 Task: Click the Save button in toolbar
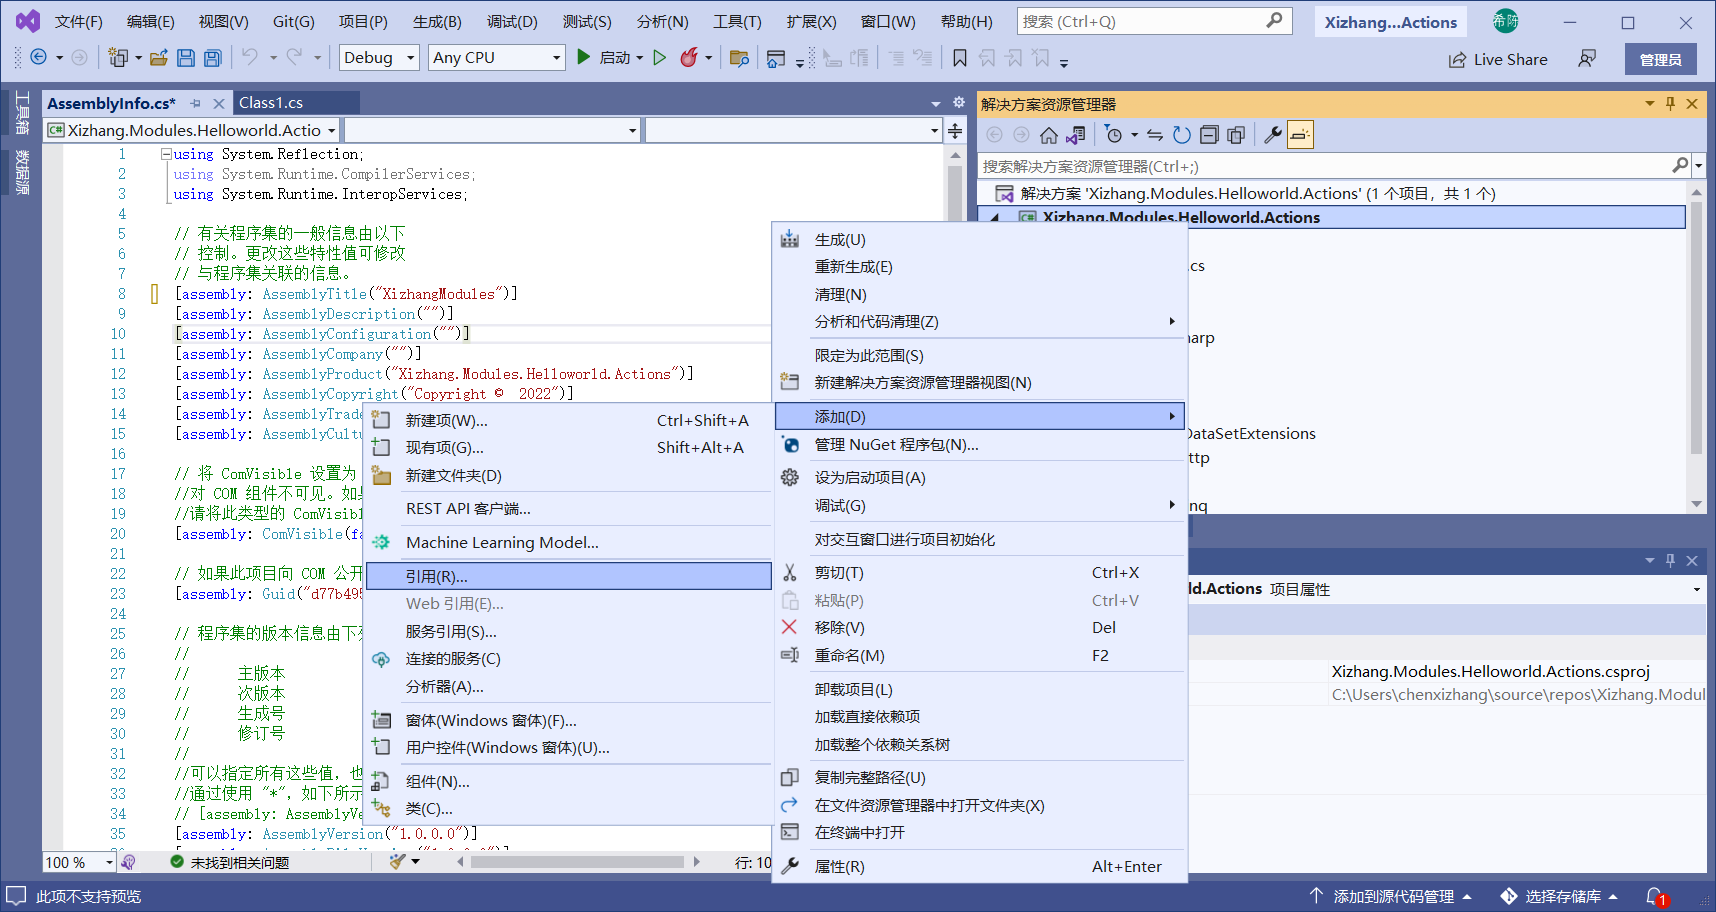186,58
